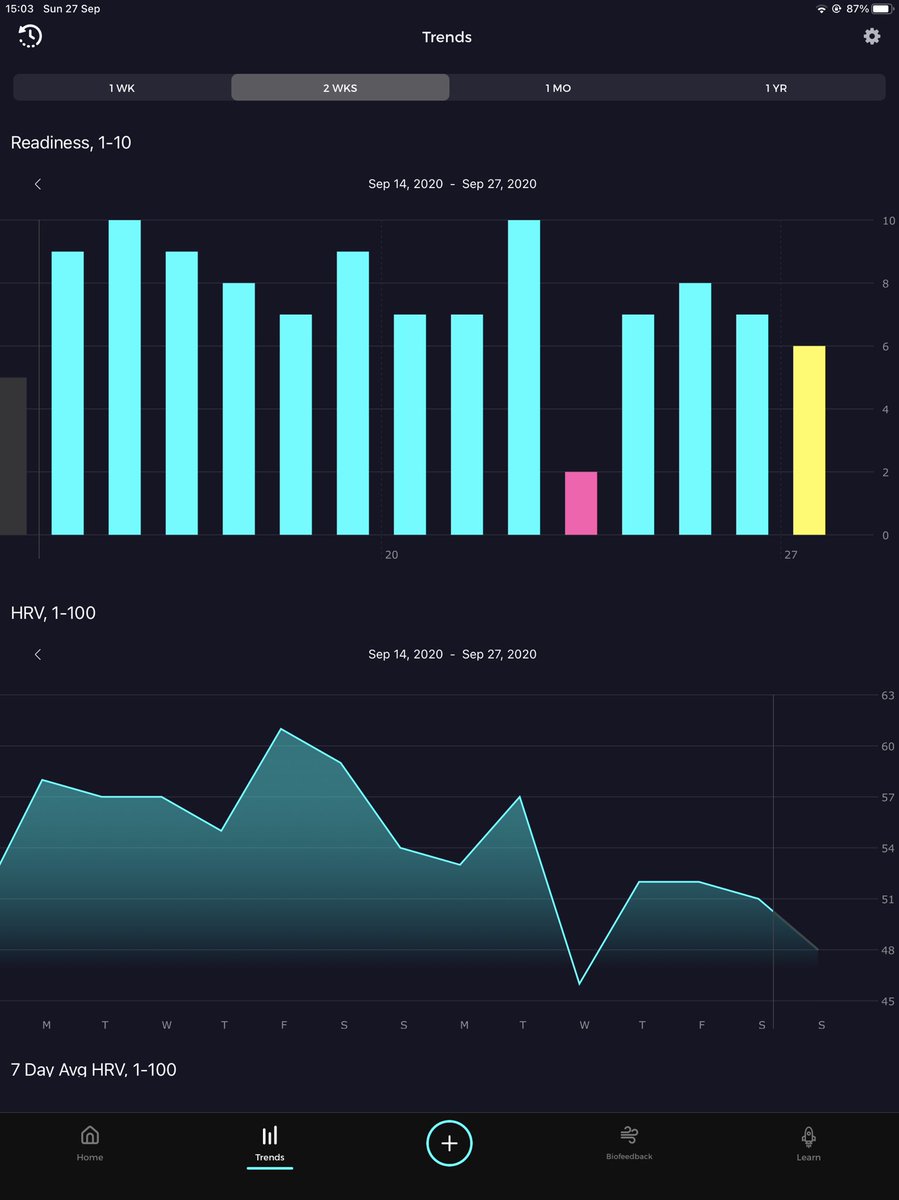The width and height of the screenshot is (899, 1200).
Task: Tap the HRV chart date range label
Action: coord(452,654)
